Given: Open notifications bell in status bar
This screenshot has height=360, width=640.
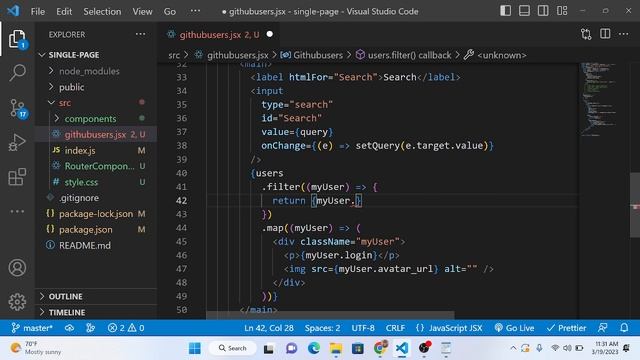Looking at the screenshot, I should [x=624, y=328].
